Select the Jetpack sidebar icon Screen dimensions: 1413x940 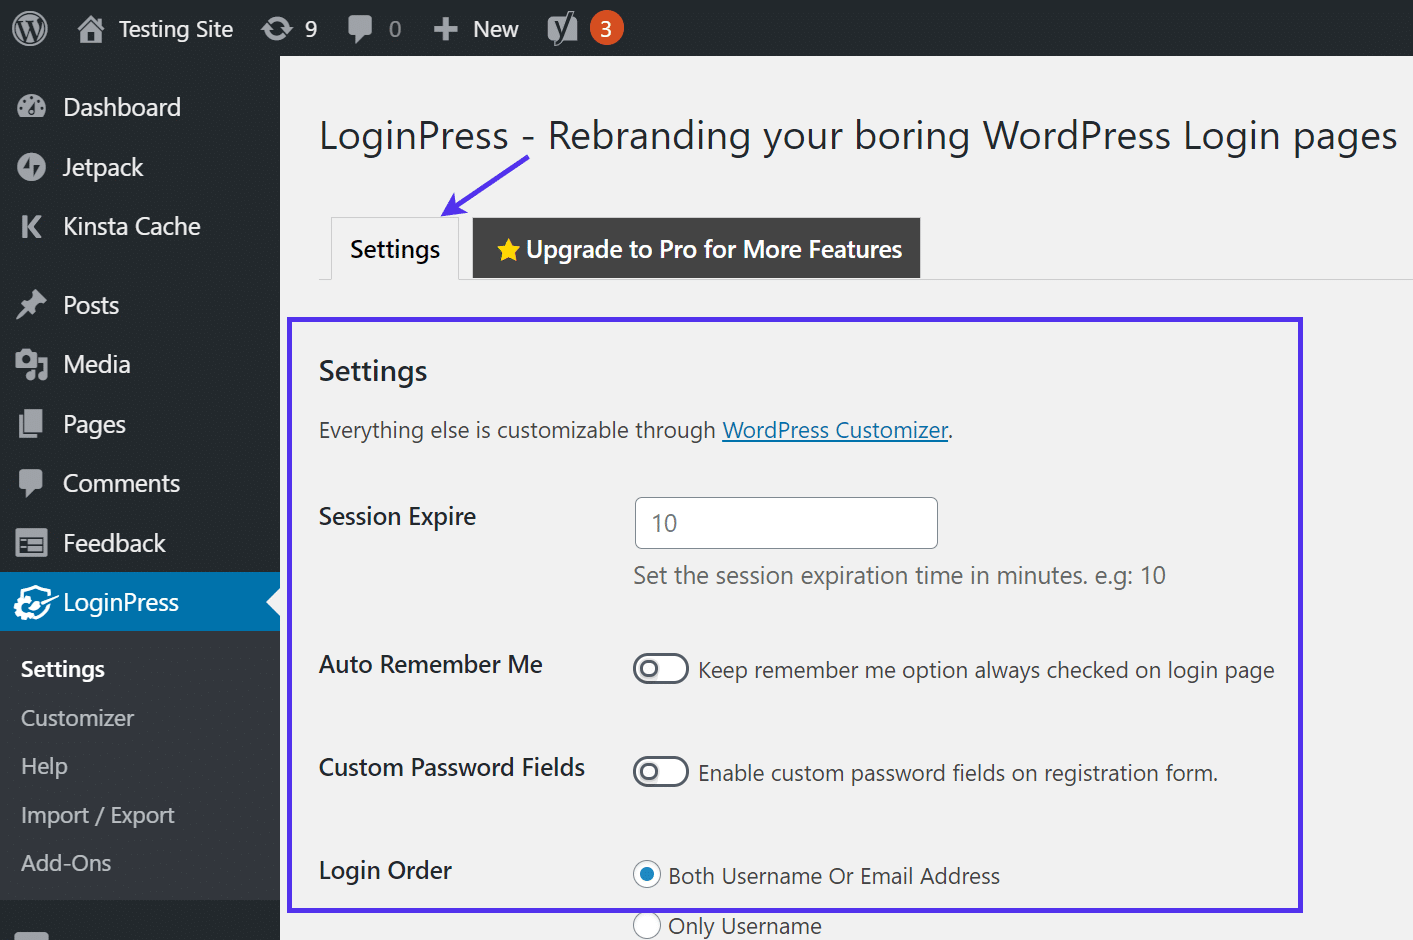coord(32,167)
